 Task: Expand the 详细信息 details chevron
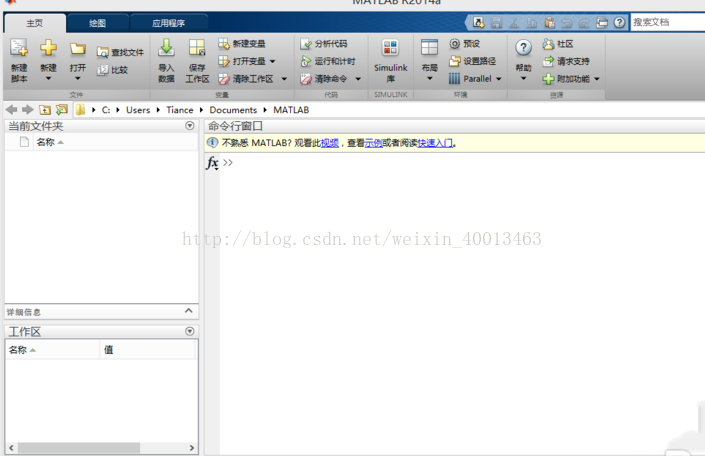pos(189,311)
